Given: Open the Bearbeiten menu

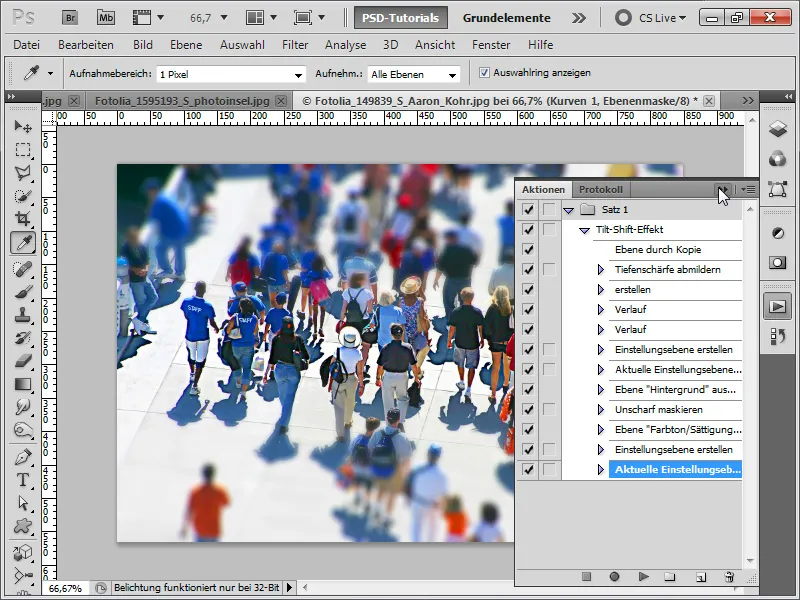Looking at the screenshot, I should click(86, 45).
